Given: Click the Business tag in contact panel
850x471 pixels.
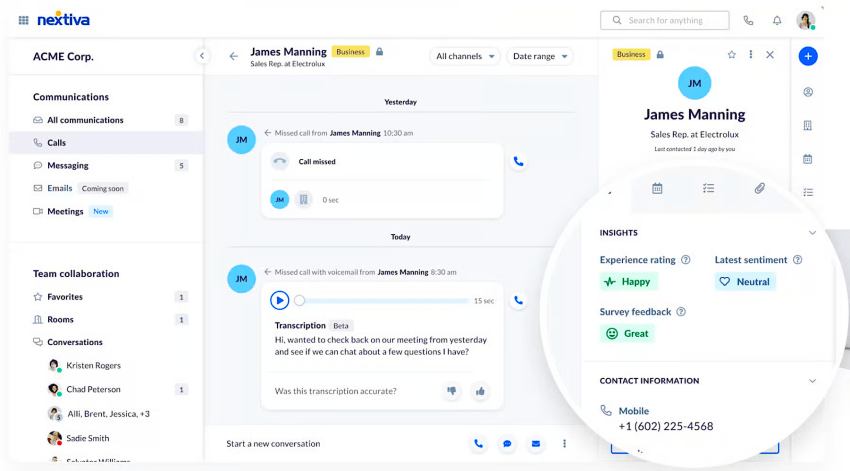Looking at the screenshot, I should click(x=631, y=54).
